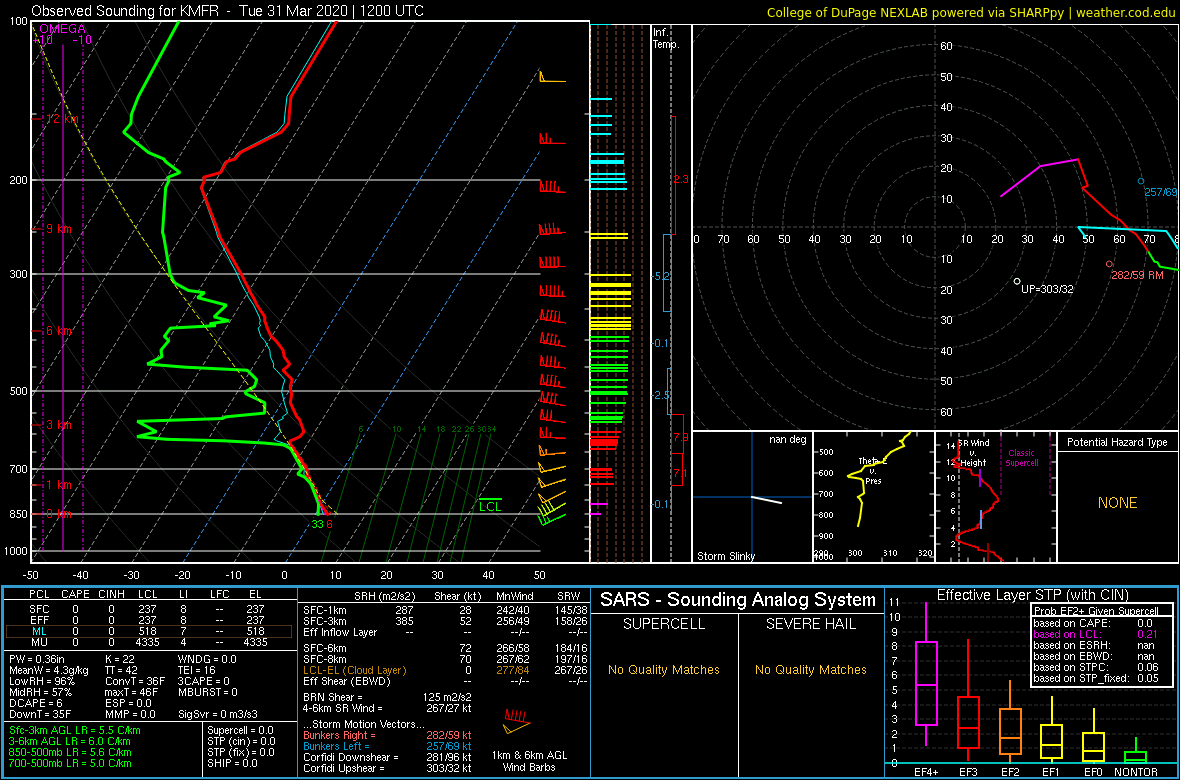1180x780 pixels.
Task: Click the "Potential Hazard Type" header
Action: click(1117, 443)
